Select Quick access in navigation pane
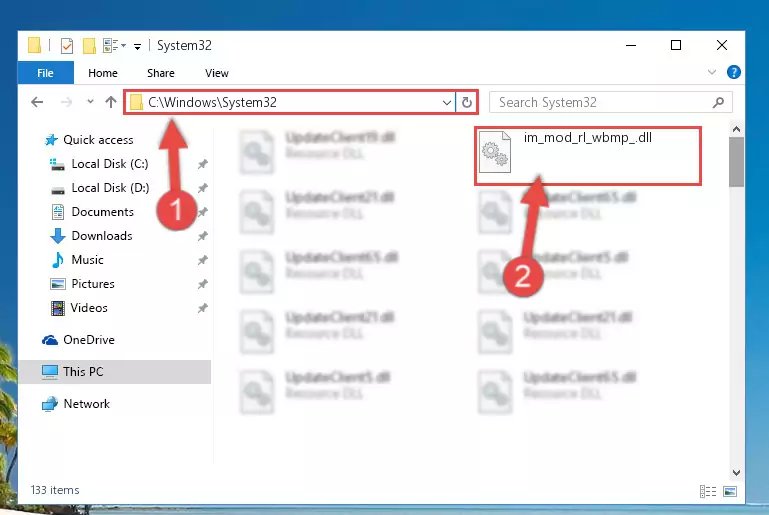This screenshot has width=769, height=515. coord(98,140)
